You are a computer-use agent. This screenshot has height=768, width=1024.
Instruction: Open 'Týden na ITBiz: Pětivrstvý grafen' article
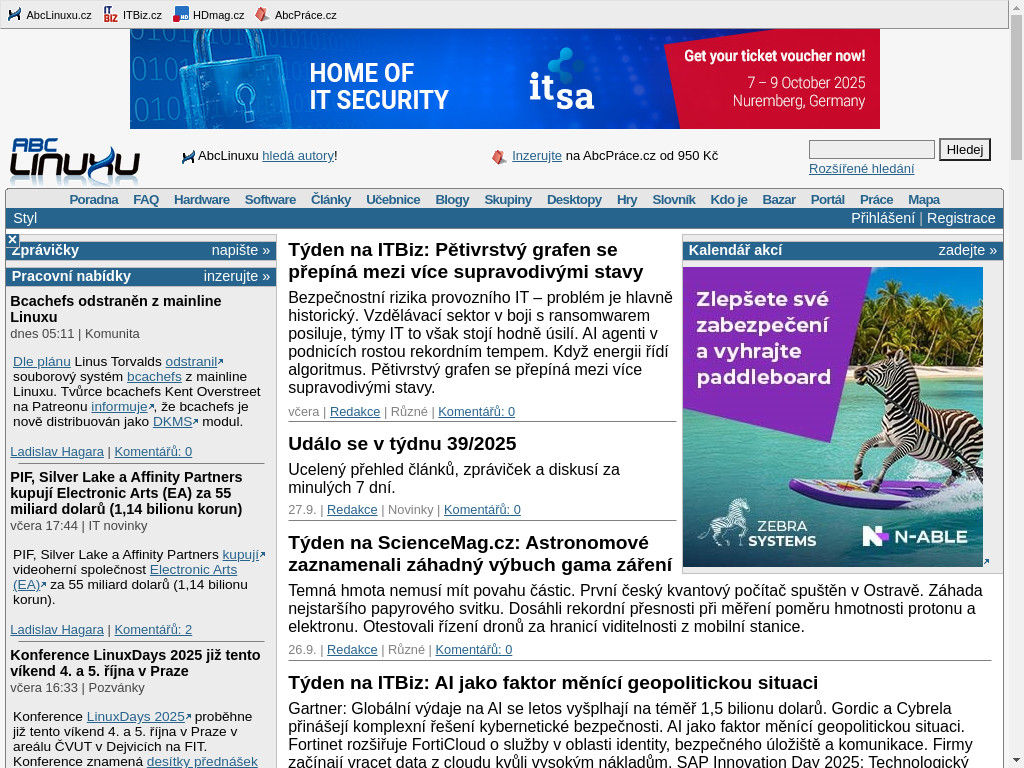[466, 260]
